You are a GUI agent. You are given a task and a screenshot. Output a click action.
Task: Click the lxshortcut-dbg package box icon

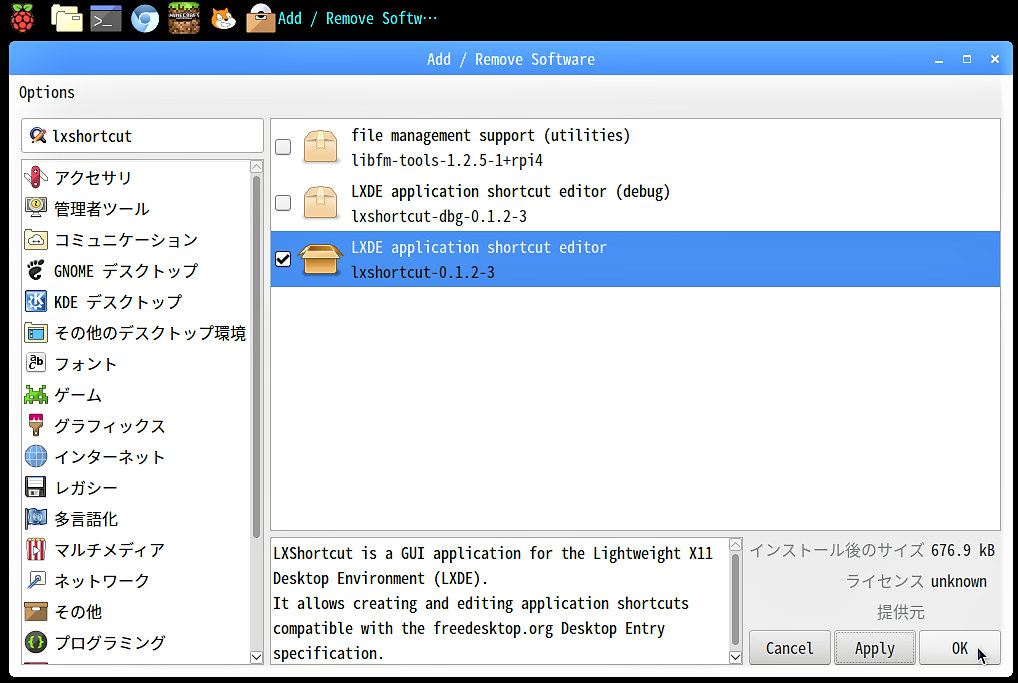(x=320, y=203)
